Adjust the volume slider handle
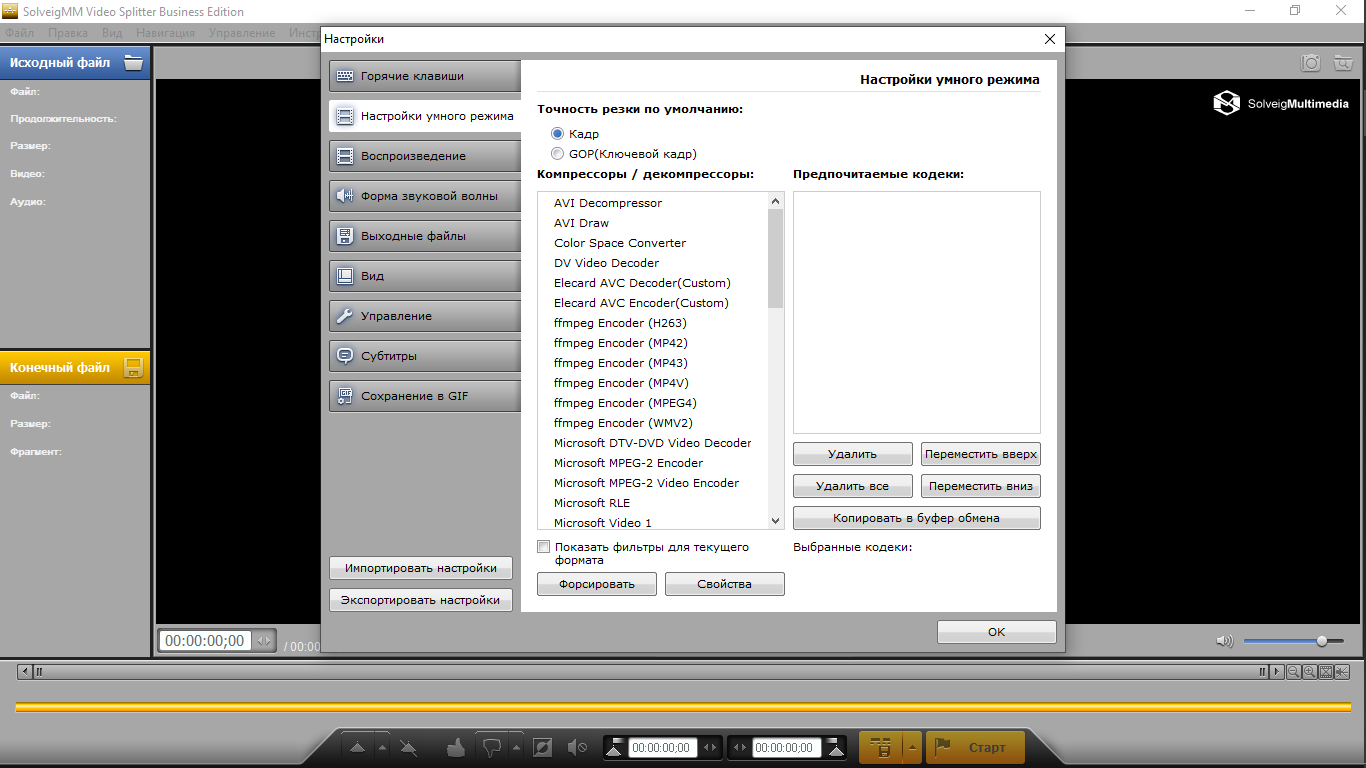 point(1322,641)
